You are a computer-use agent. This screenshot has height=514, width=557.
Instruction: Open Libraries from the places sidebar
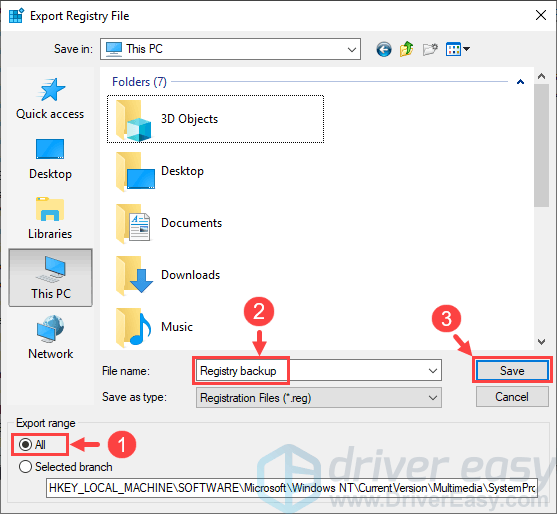click(50, 219)
